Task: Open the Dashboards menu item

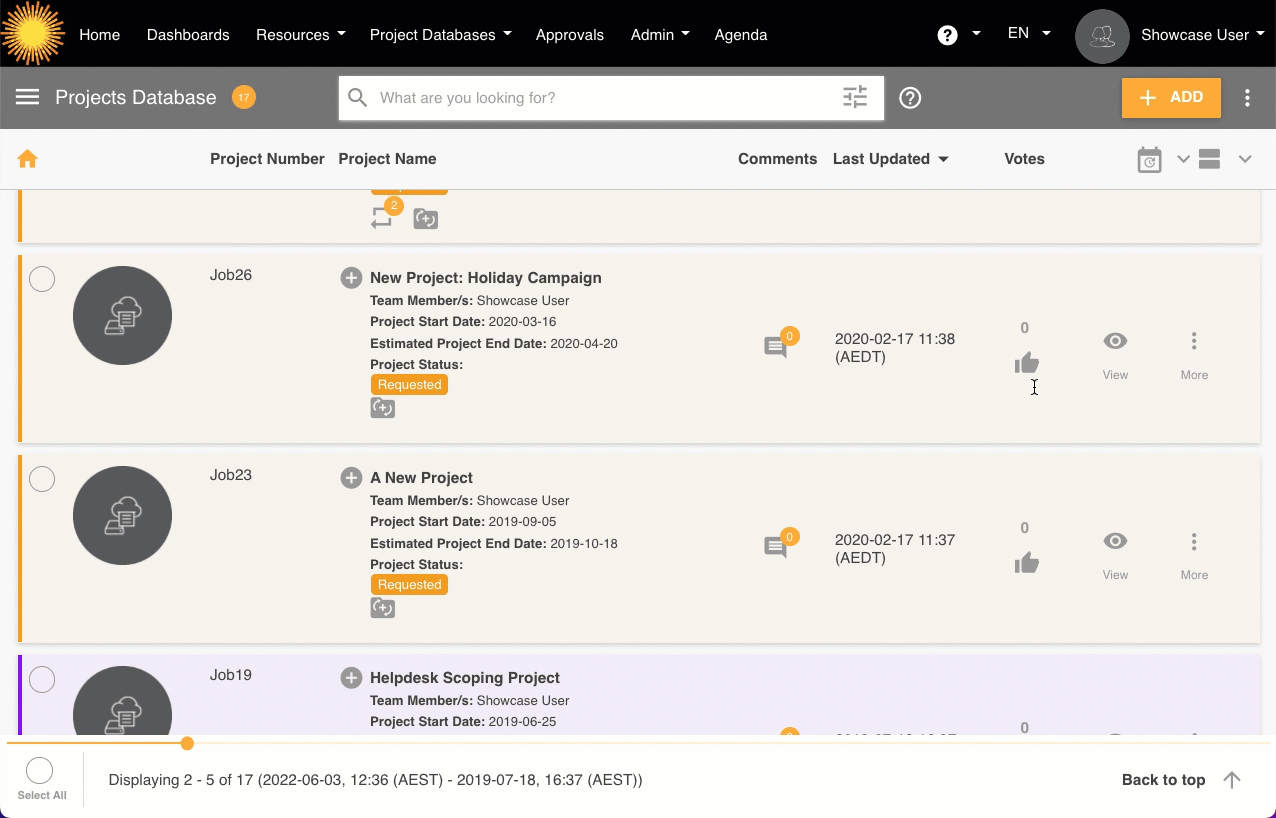Action: [188, 34]
